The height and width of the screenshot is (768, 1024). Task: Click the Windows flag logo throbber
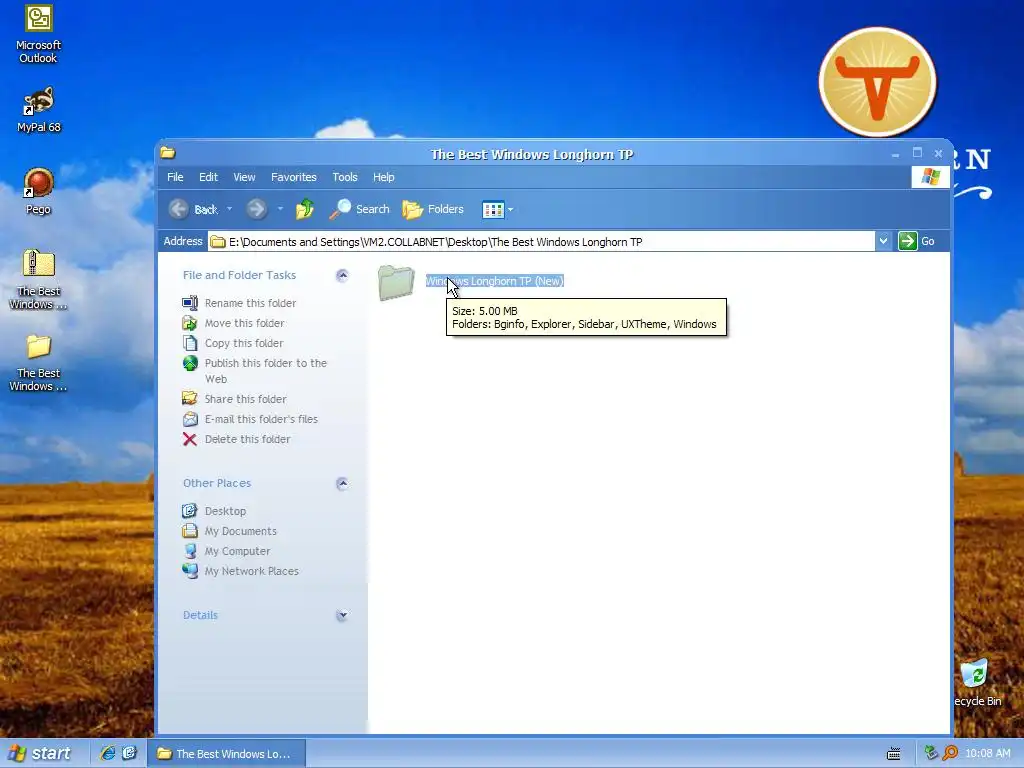(x=931, y=177)
